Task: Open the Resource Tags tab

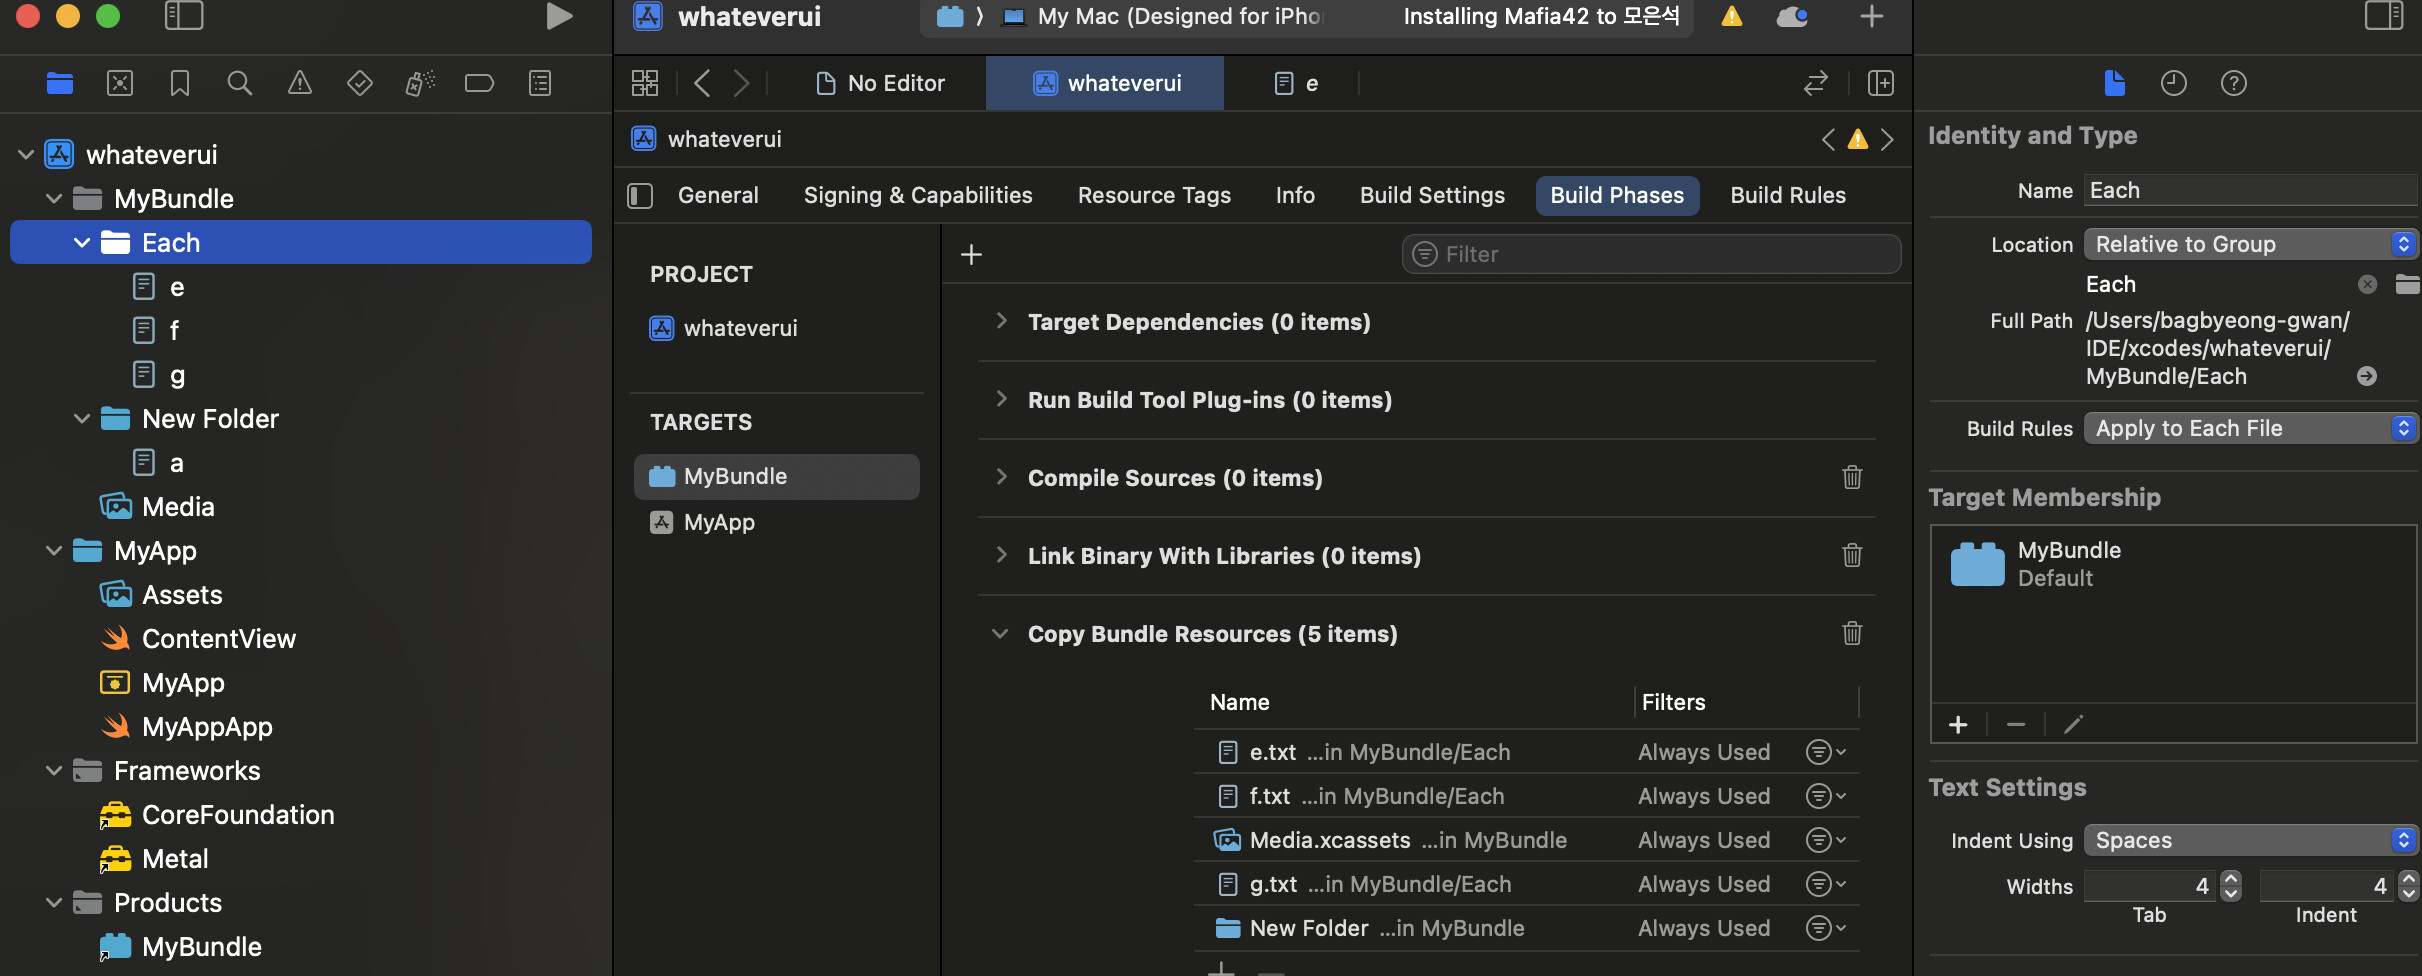Action: pyautogui.click(x=1154, y=195)
